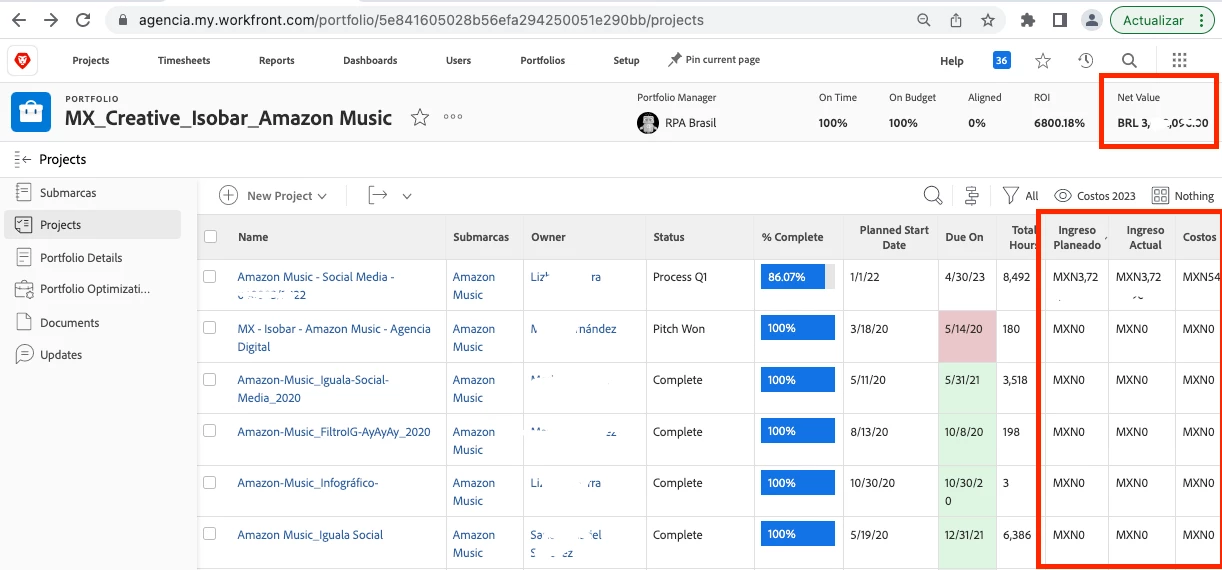Select all projects header checkbox
The height and width of the screenshot is (570, 1222).
coord(210,236)
